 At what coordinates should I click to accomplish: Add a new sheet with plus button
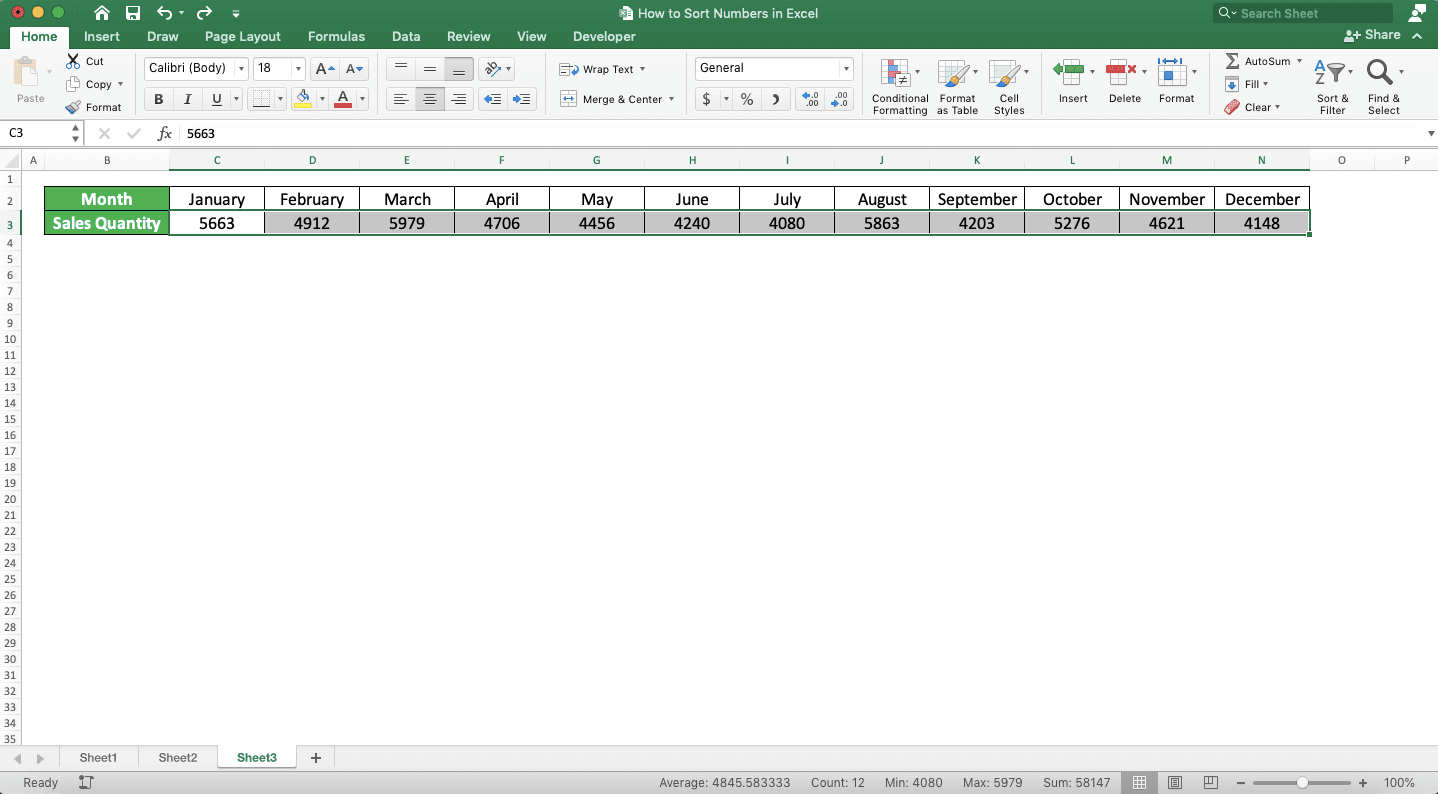pos(316,758)
